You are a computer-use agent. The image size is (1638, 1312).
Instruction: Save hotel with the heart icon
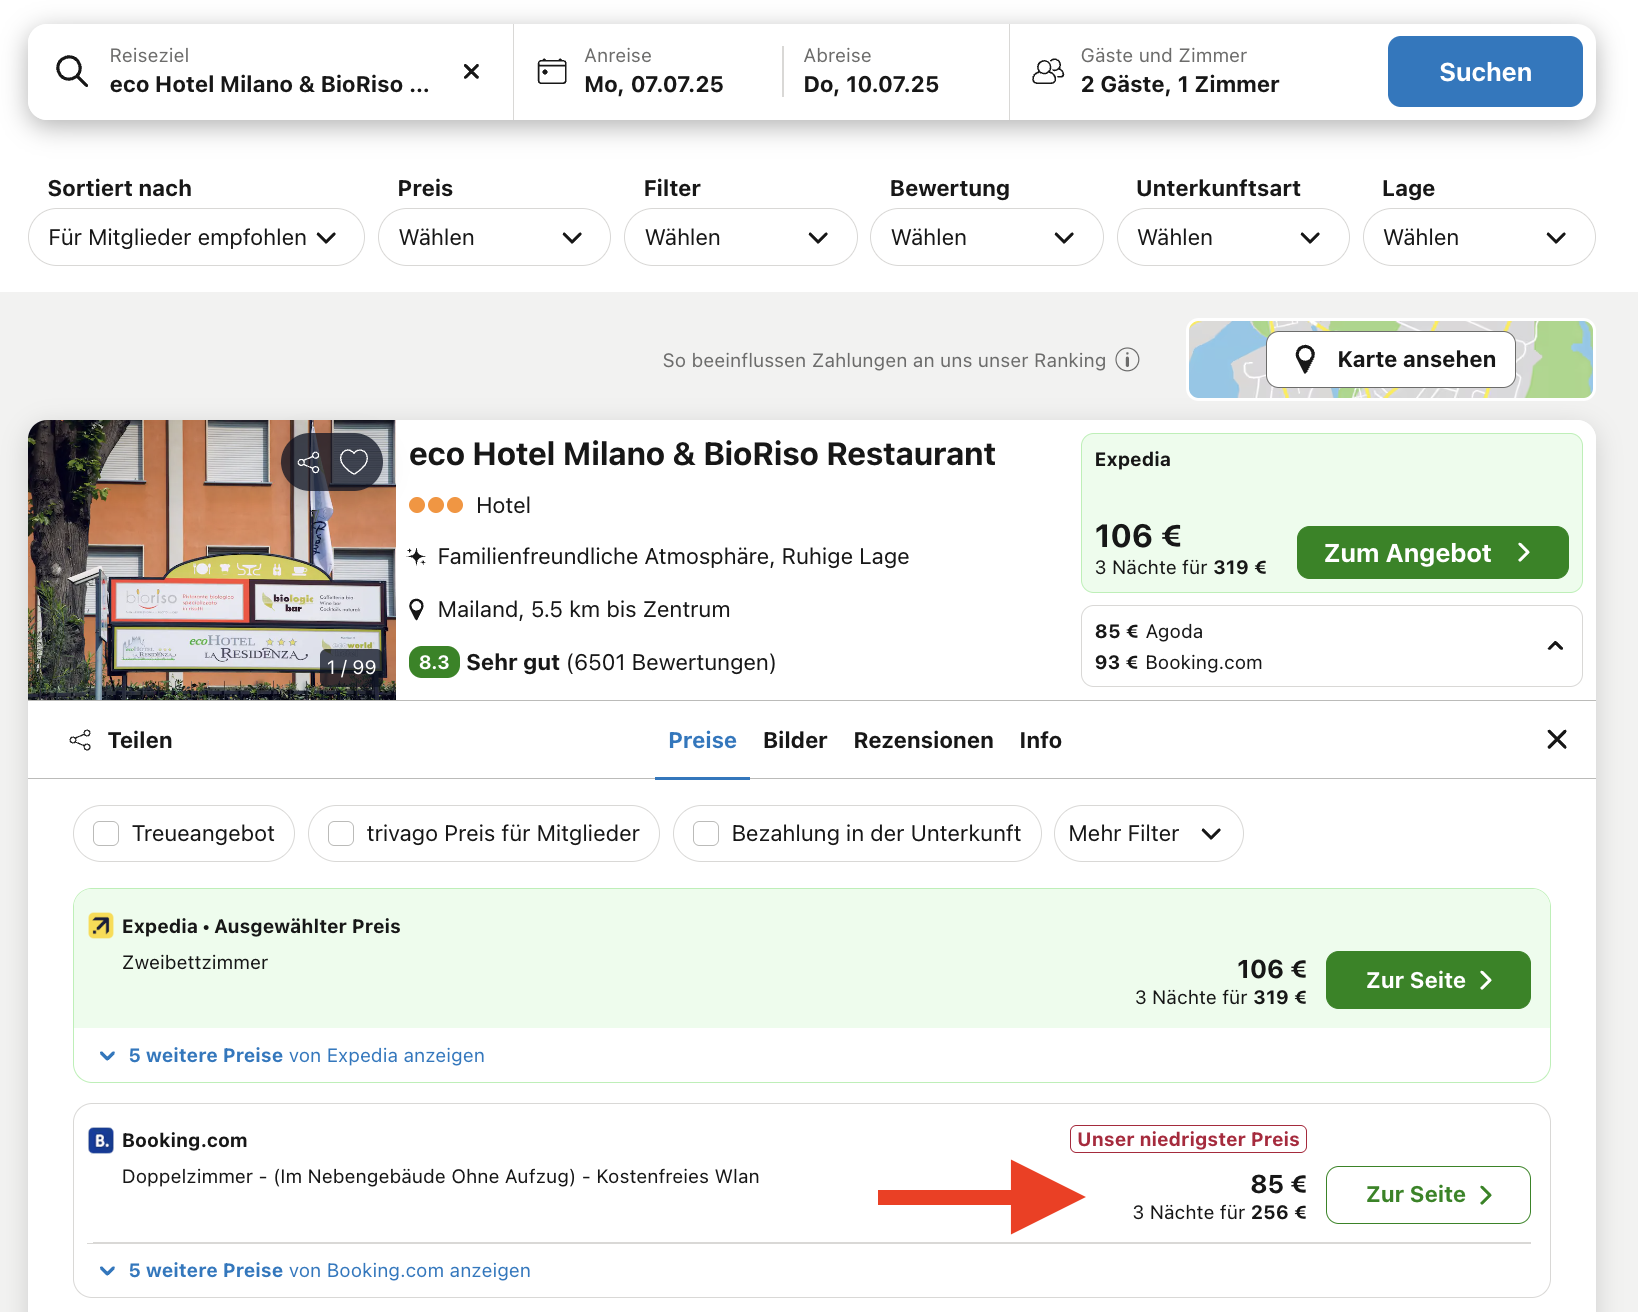(354, 462)
